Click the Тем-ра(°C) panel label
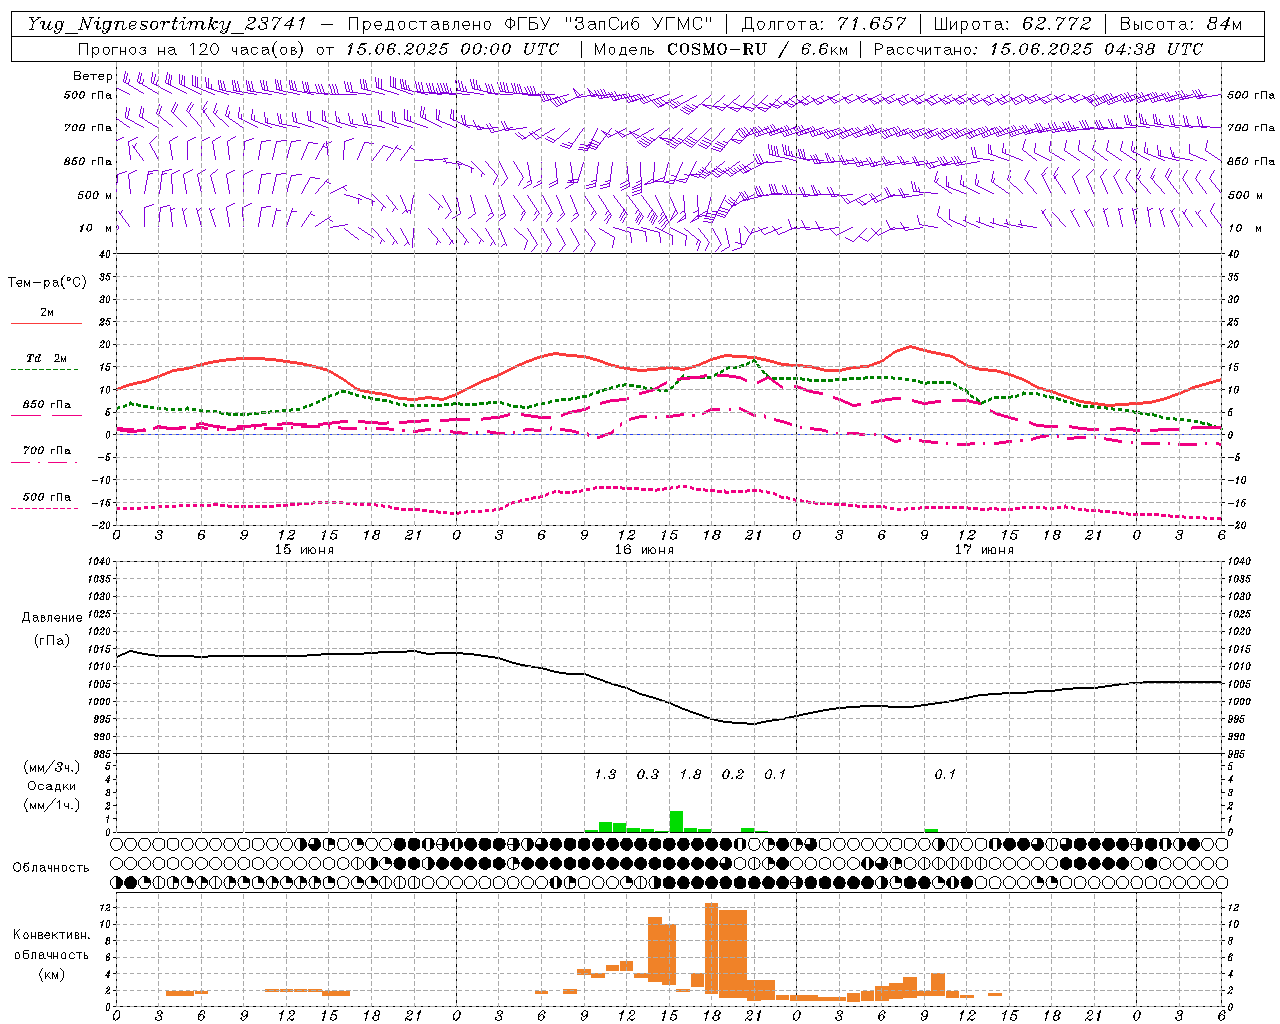The image size is (1280, 1024). click(47, 283)
